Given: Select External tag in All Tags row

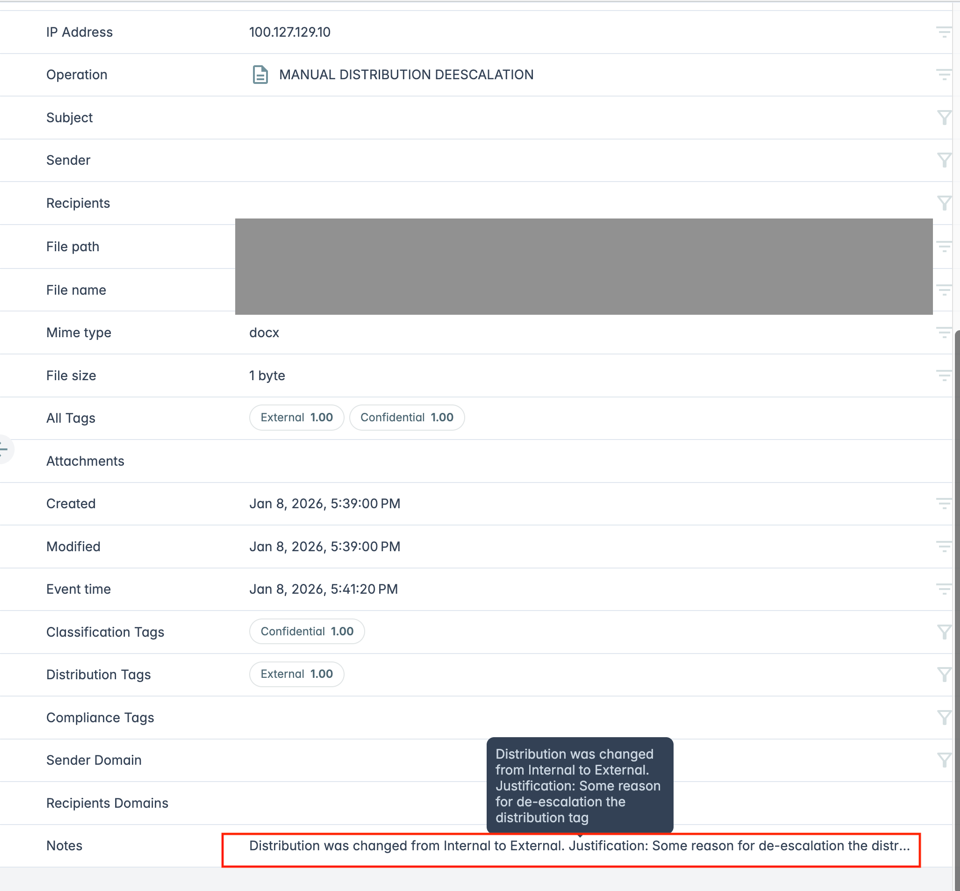Looking at the screenshot, I should (296, 418).
